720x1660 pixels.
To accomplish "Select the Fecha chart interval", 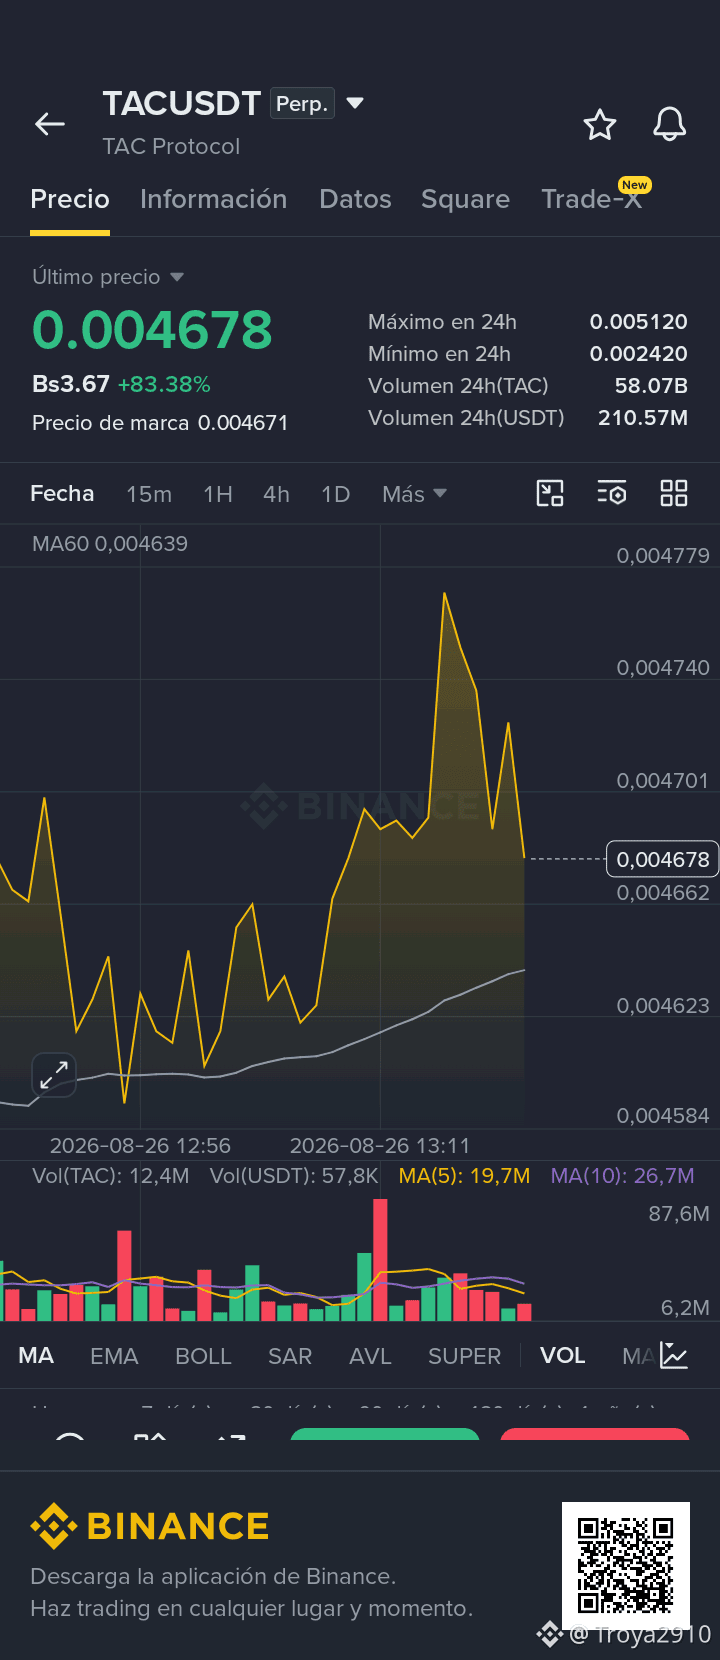I will pos(62,493).
